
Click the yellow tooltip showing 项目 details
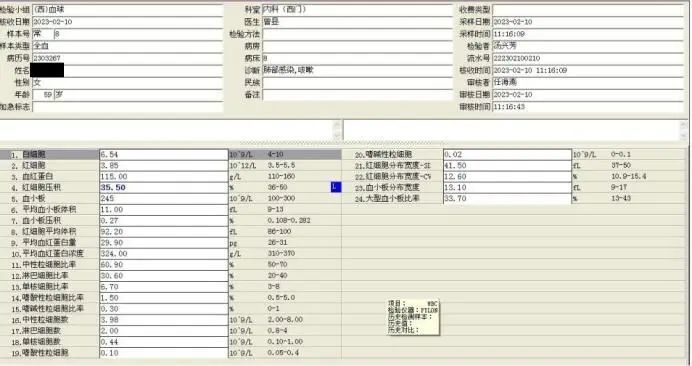click(413, 317)
